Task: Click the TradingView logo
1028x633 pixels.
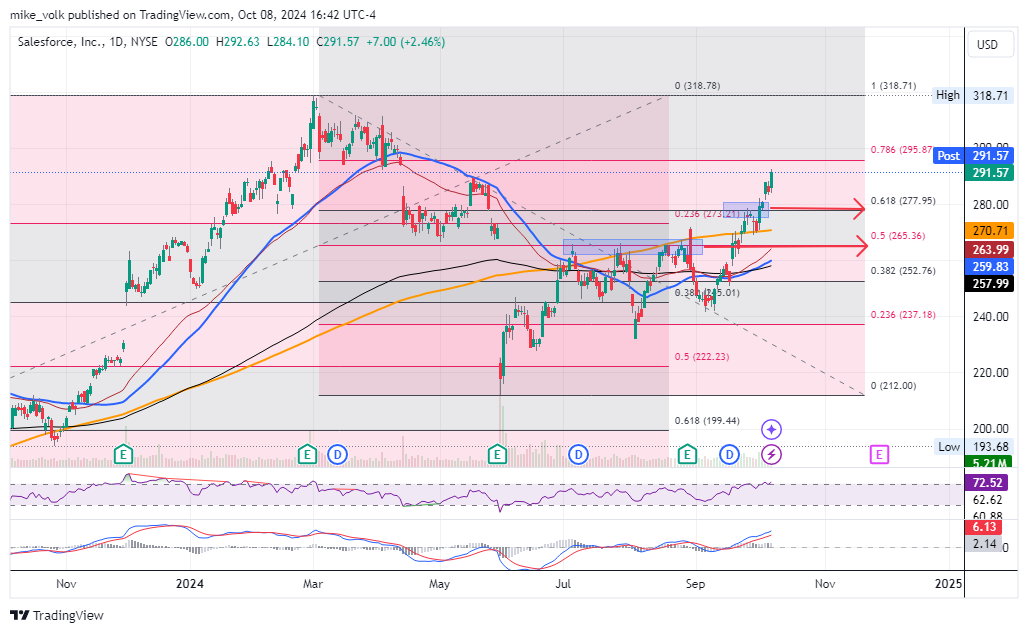Action: pos(57,615)
